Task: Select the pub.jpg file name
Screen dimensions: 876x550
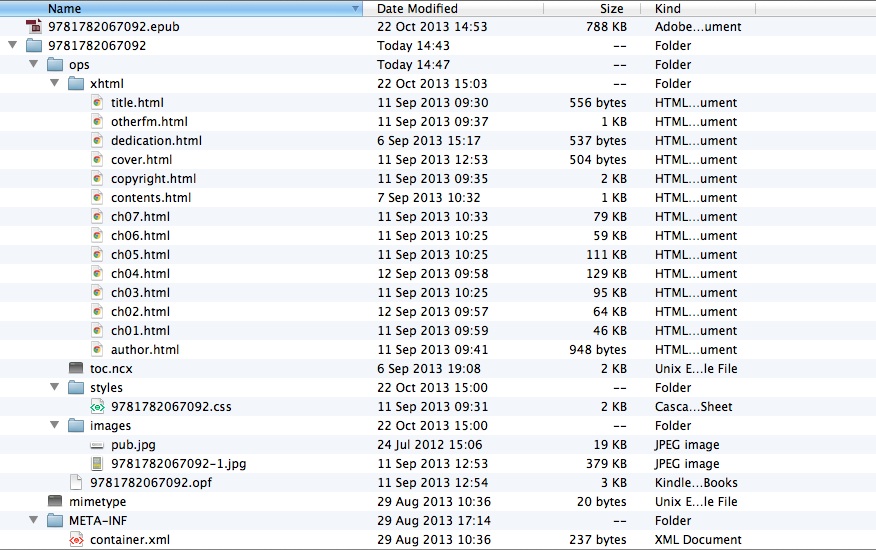Action: pyautogui.click(x=133, y=445)
